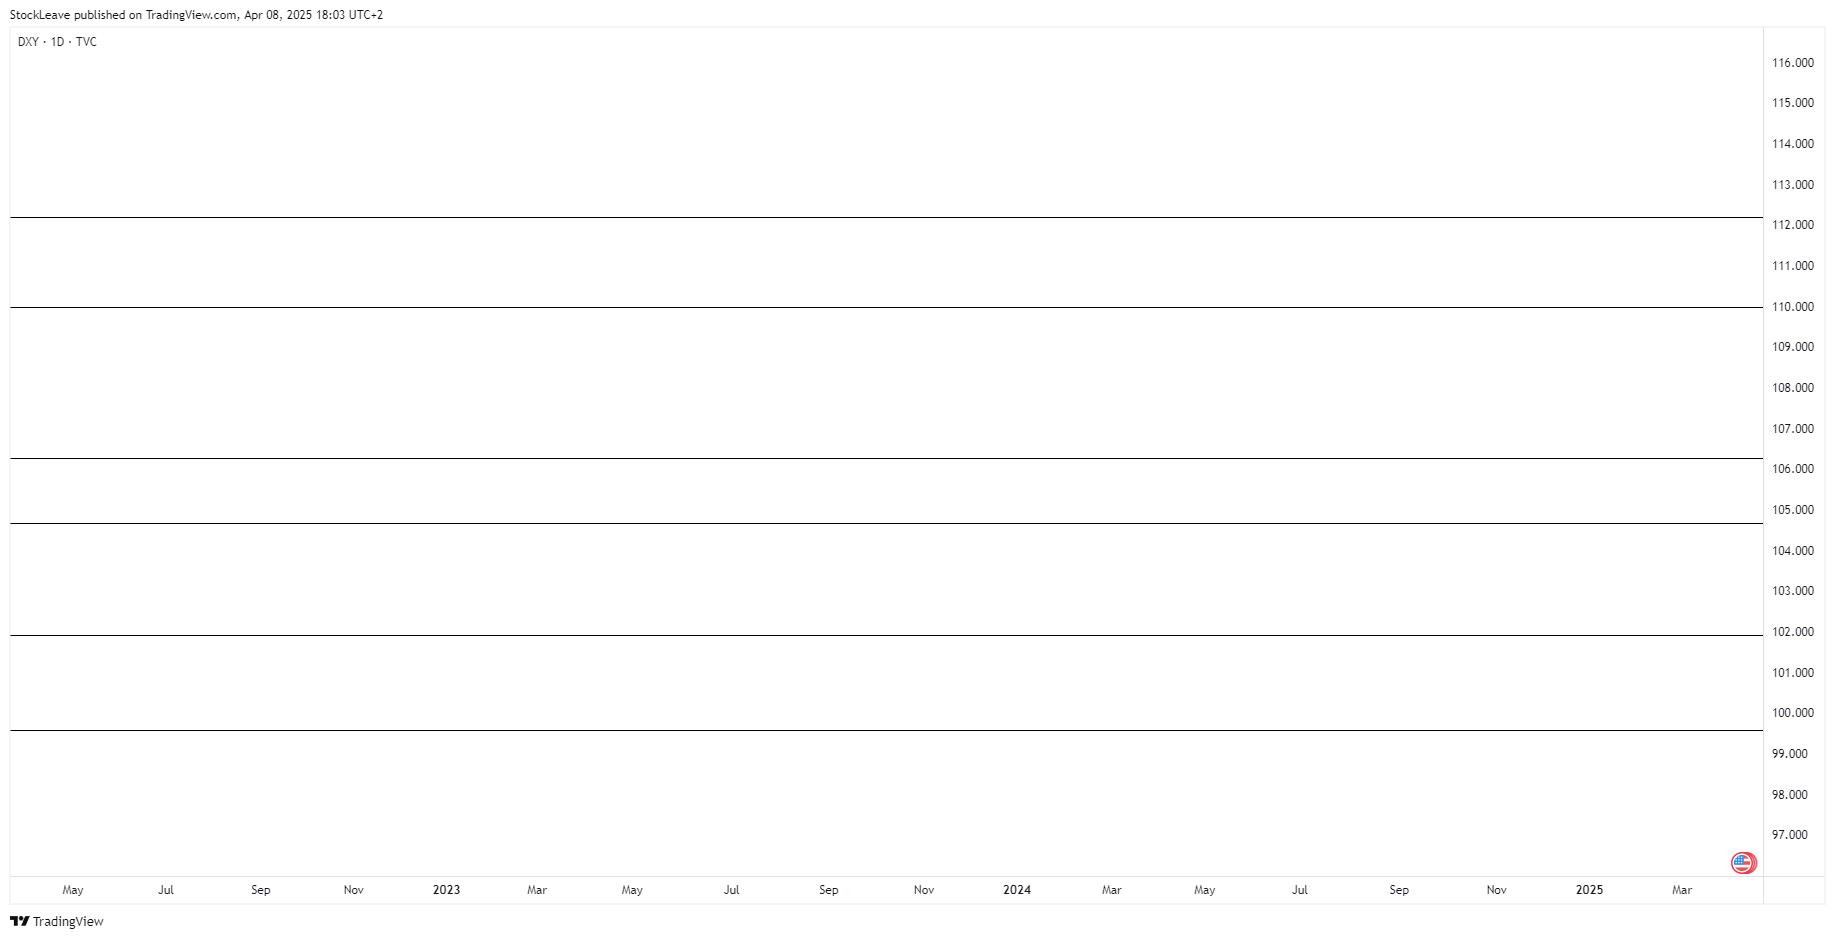Image resolution: width=1835 pixels, height=939 pixels.
Task: Click the 106.000 price axis label
Action: [x=1792, y=469]
